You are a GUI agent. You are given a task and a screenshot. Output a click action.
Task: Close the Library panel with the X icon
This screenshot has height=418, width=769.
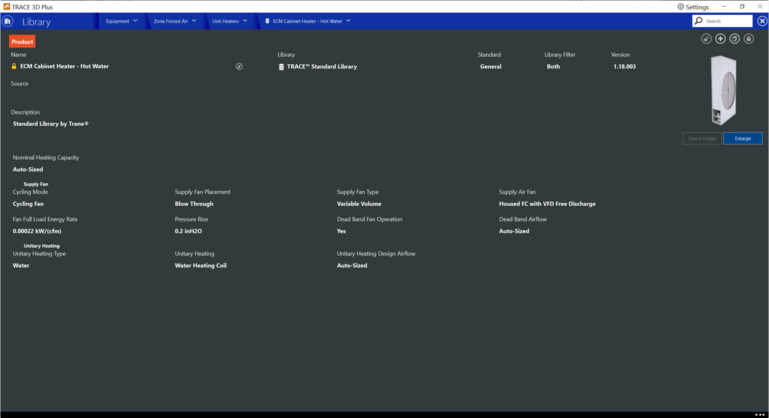click(762, 21)
